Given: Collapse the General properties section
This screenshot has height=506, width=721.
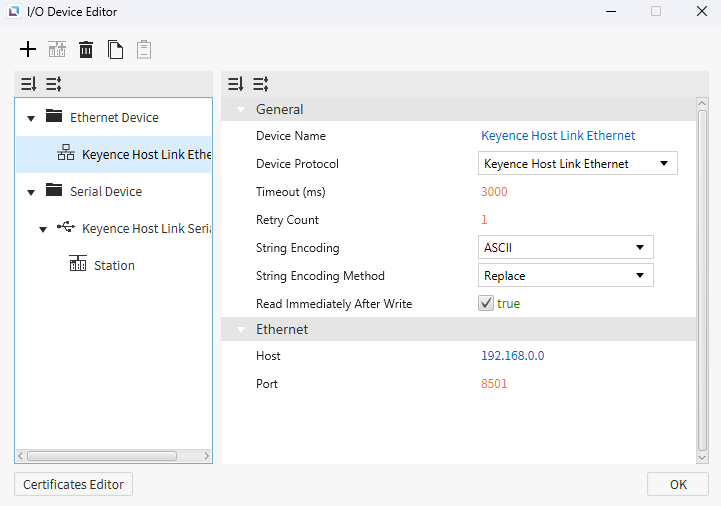Looking at the screenshot, I should tap(240, 109).
